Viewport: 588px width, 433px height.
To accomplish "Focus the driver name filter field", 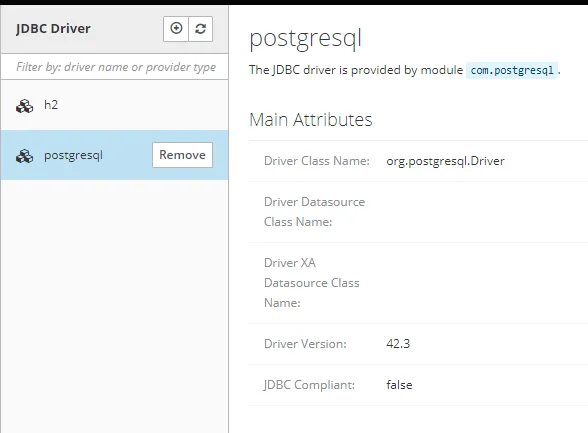I will [x=114, y=67].
